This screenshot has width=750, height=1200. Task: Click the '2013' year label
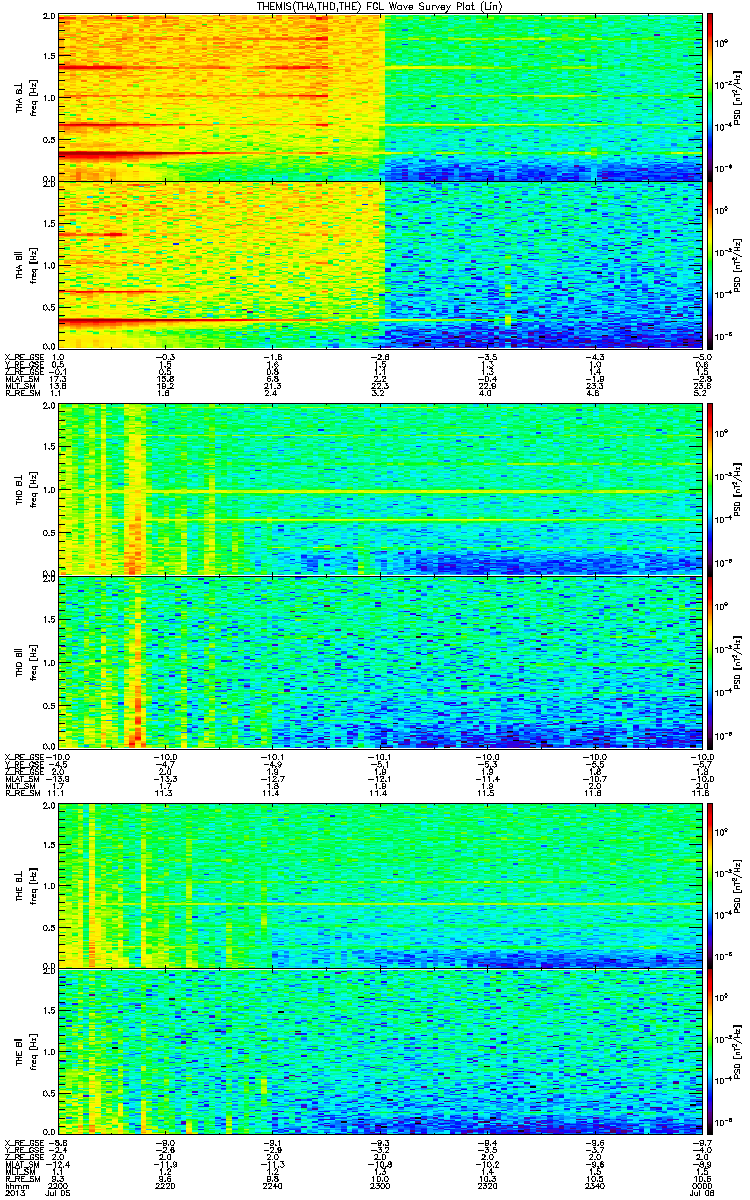tap(14, 1195)
